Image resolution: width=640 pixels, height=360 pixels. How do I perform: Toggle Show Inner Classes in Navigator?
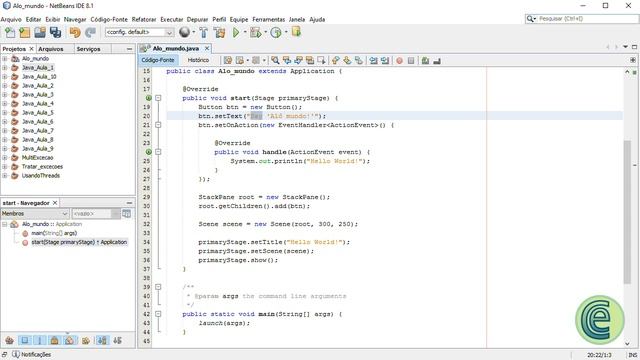point(70,340)
